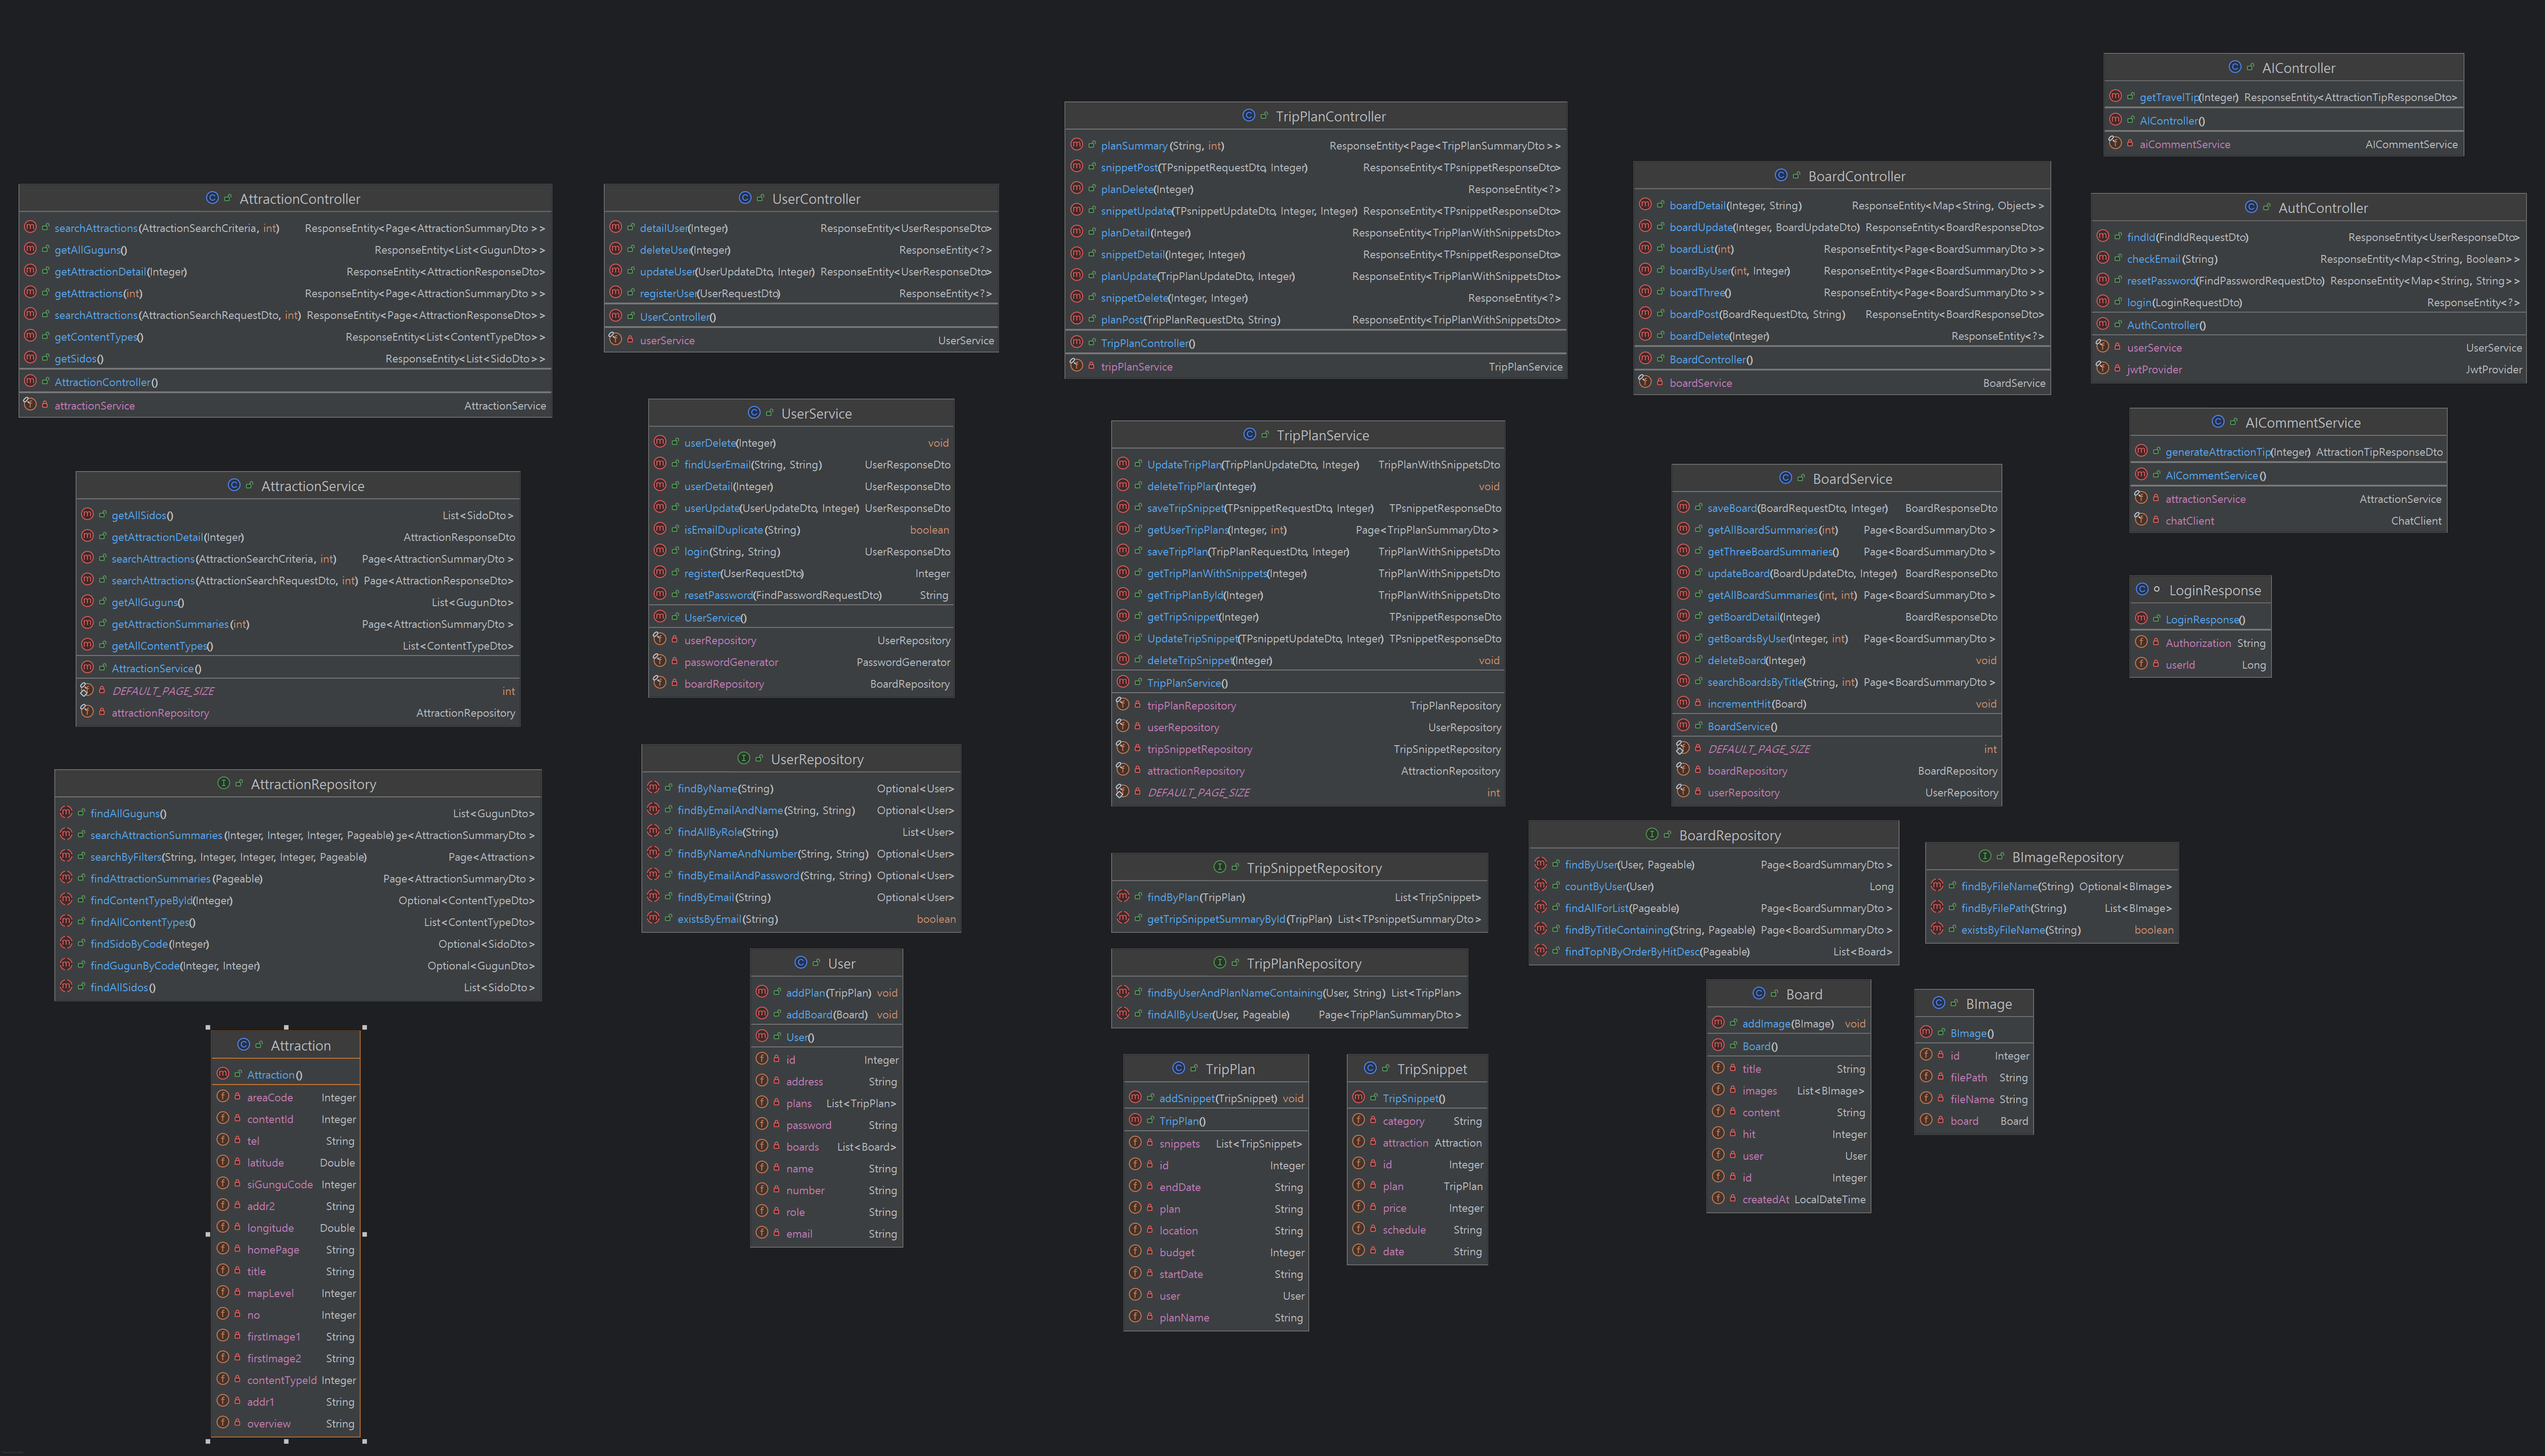Select the generateAttractionTip method in AICommentService
2545x1456 pixels.
[2288, 452]
